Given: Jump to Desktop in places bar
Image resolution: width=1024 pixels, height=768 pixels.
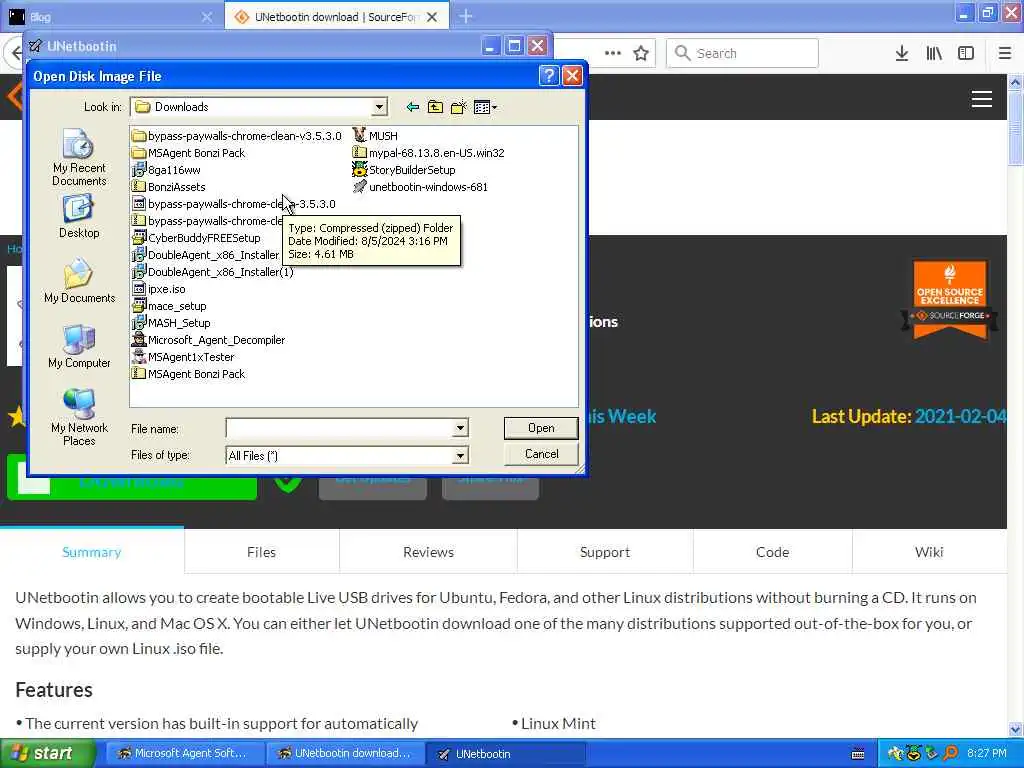Looking at the screenshot, I should pos(79,217).
